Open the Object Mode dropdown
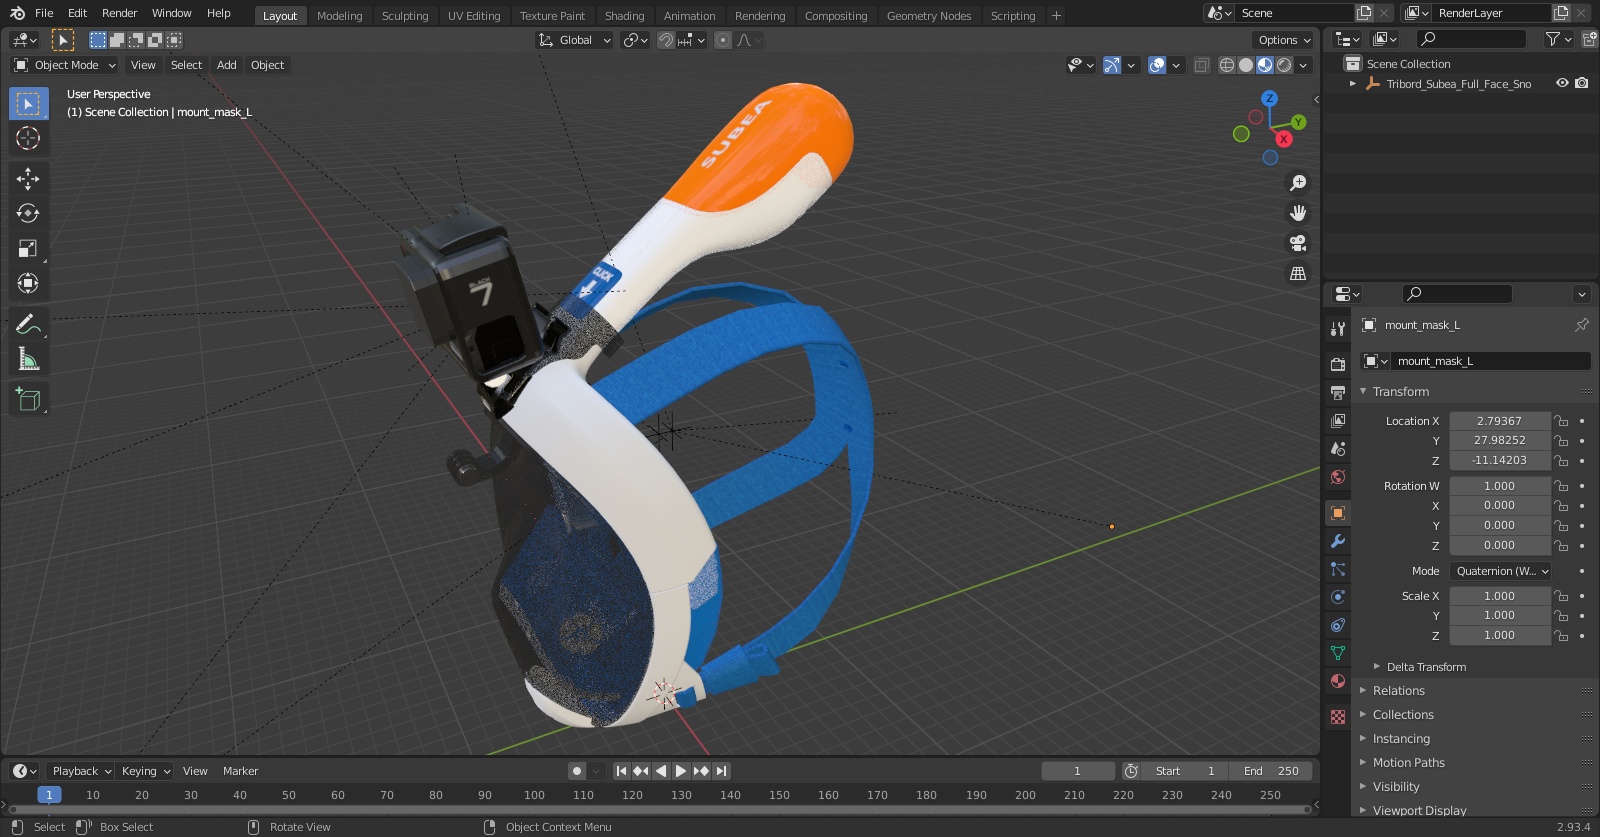1600x837 pixels. coord(65,65)
